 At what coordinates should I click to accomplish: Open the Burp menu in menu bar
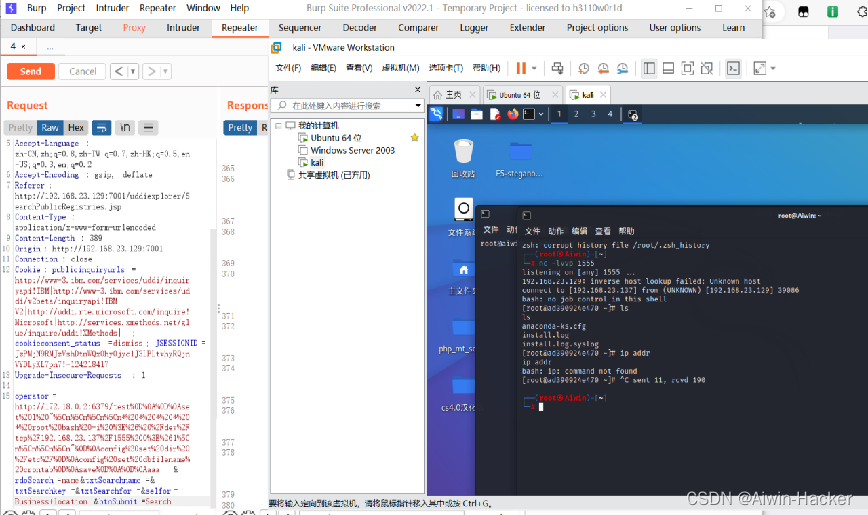pos(37,8)
